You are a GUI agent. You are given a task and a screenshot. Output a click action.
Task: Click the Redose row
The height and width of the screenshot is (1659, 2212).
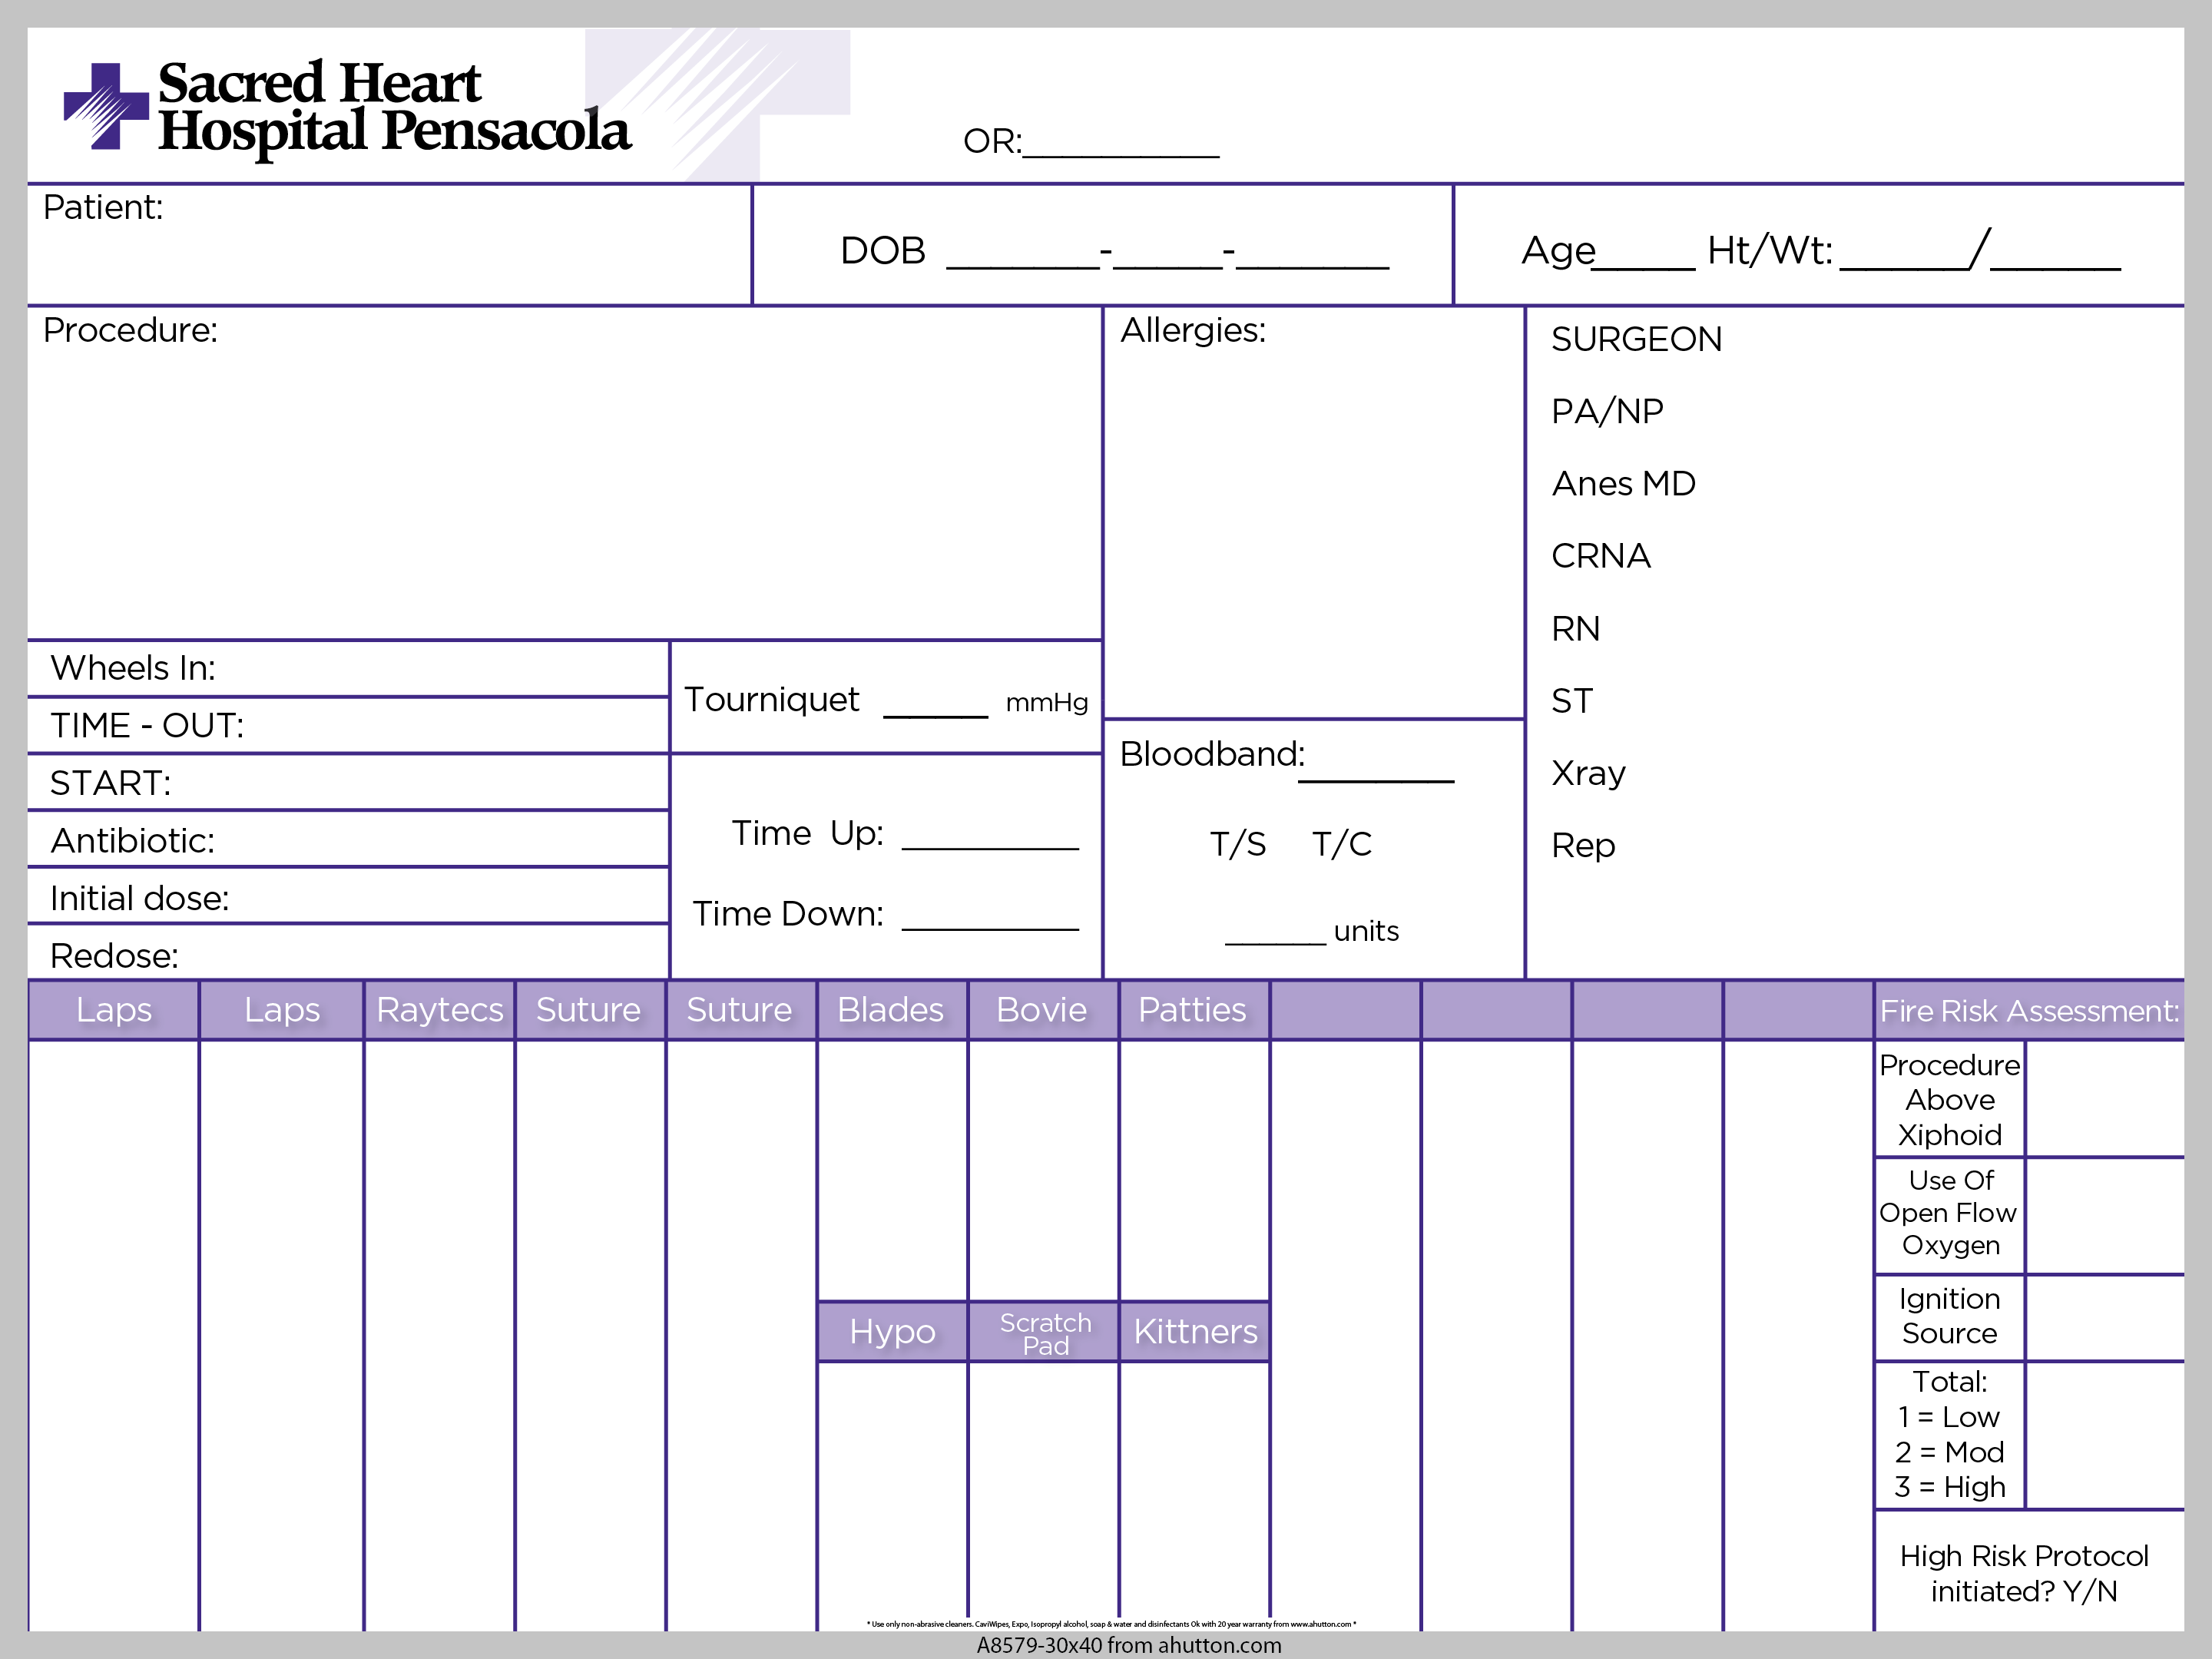(348, 953)
